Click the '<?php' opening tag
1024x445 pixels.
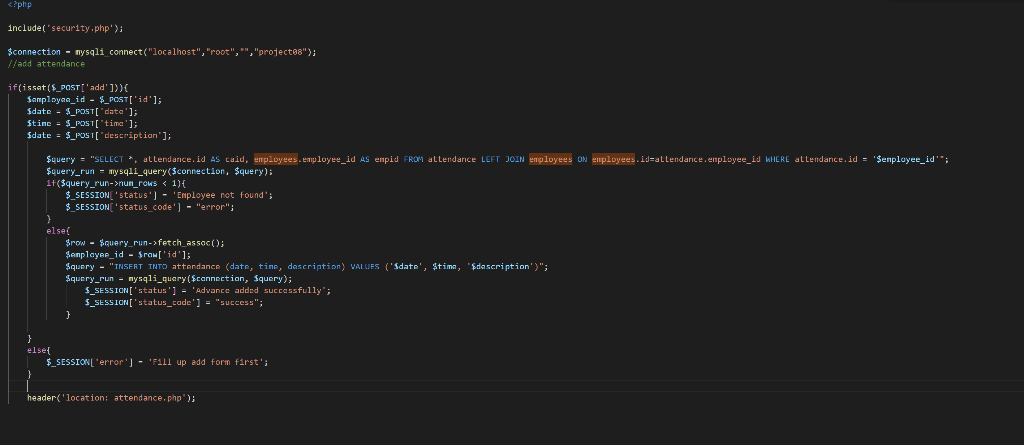[19, 5]
